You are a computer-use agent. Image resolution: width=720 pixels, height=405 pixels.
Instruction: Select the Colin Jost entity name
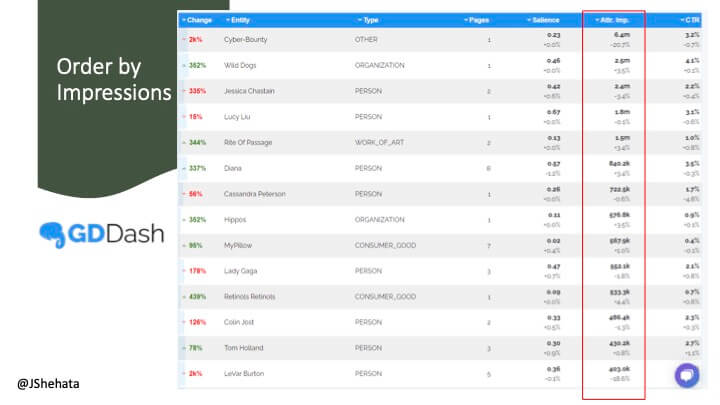pyautogui.click(x=239, y=322)
